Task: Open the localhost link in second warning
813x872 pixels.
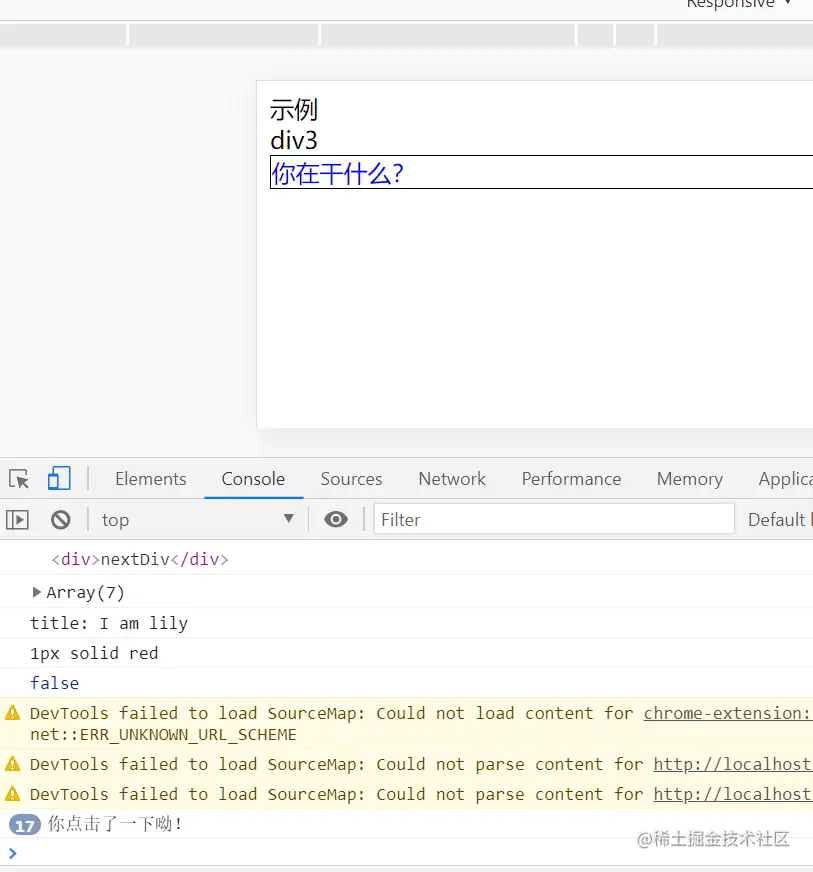Action: pos(733,764)
